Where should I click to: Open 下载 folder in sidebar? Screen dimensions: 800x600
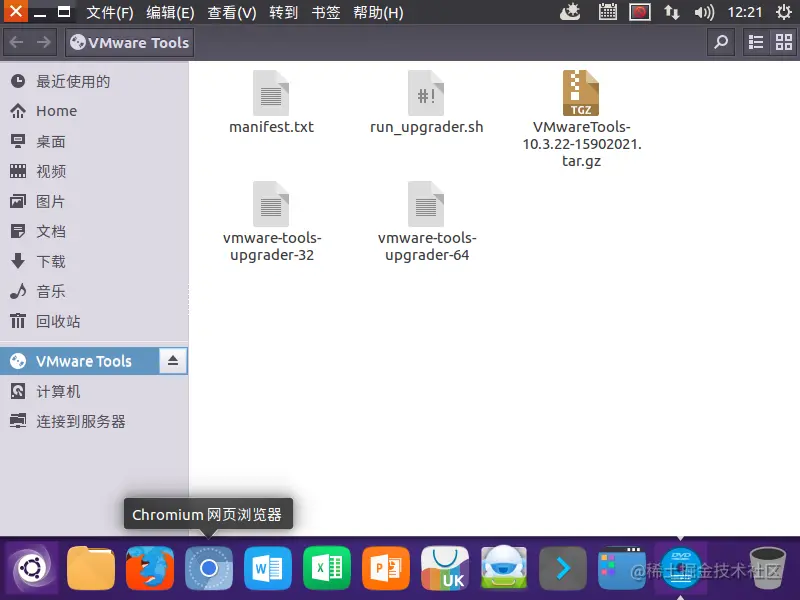click(94, 262)
